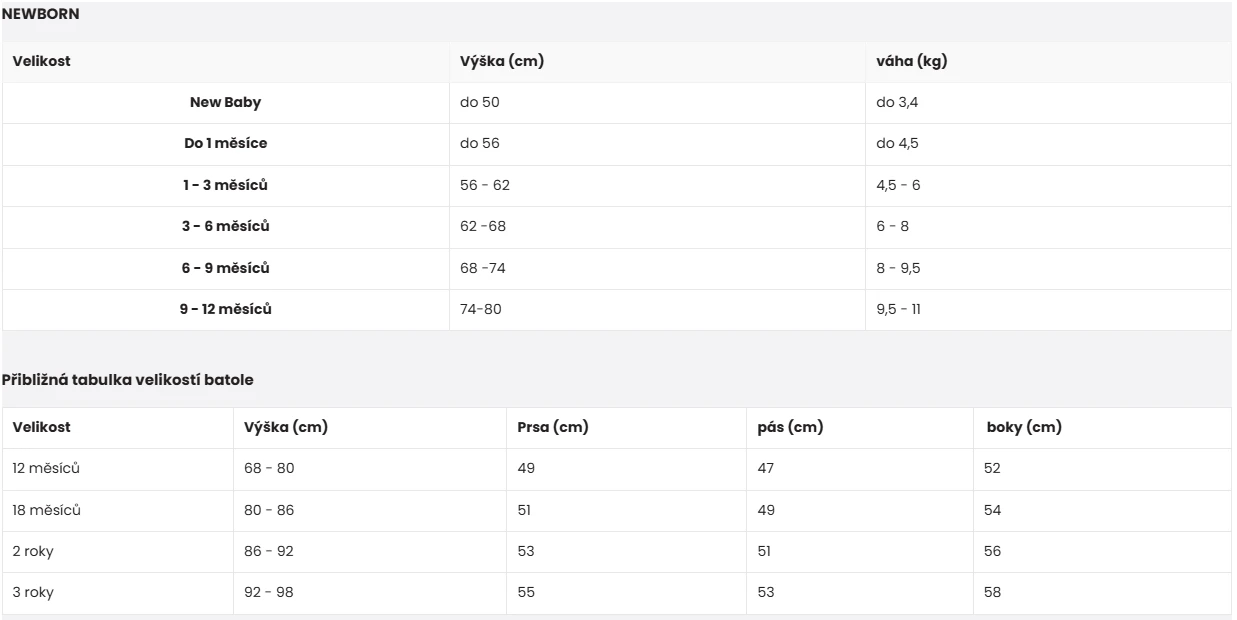This screenshot has width=1237, height=620.
Task: Select the "pás (cm)" column header
Action: click(x=790, y=427)
